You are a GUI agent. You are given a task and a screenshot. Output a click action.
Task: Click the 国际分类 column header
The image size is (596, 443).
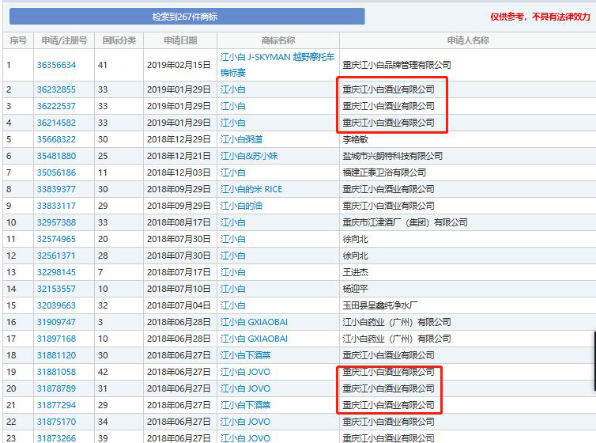tap(119, 40)
